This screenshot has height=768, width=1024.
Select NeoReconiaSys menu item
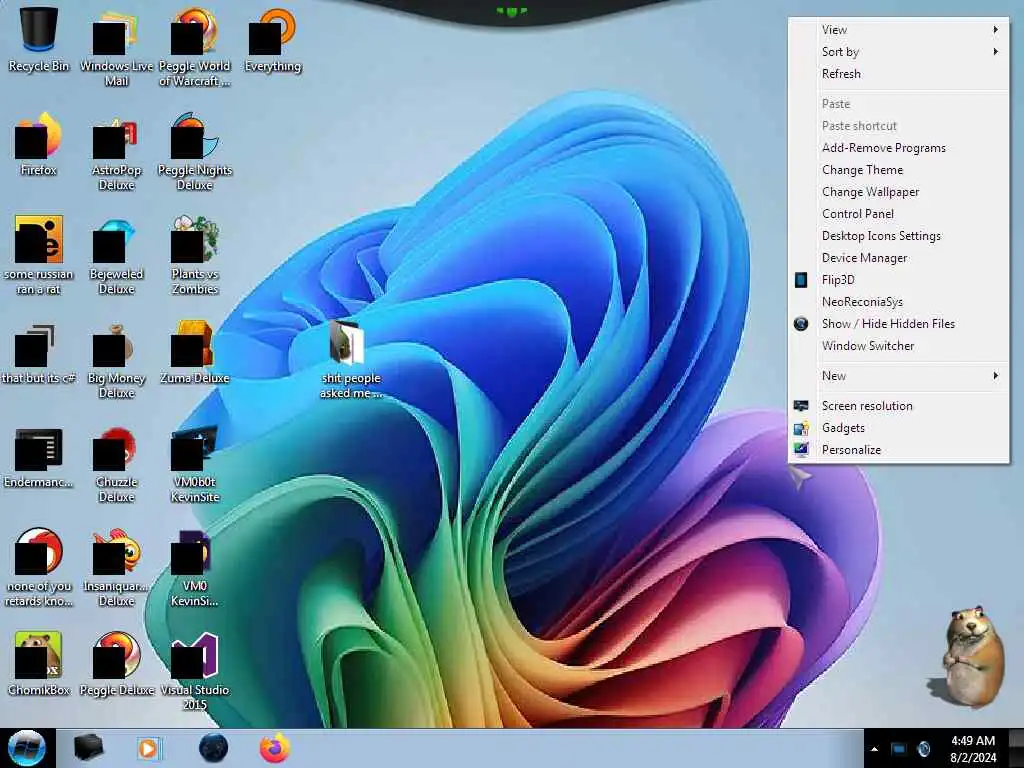(899, 302)
